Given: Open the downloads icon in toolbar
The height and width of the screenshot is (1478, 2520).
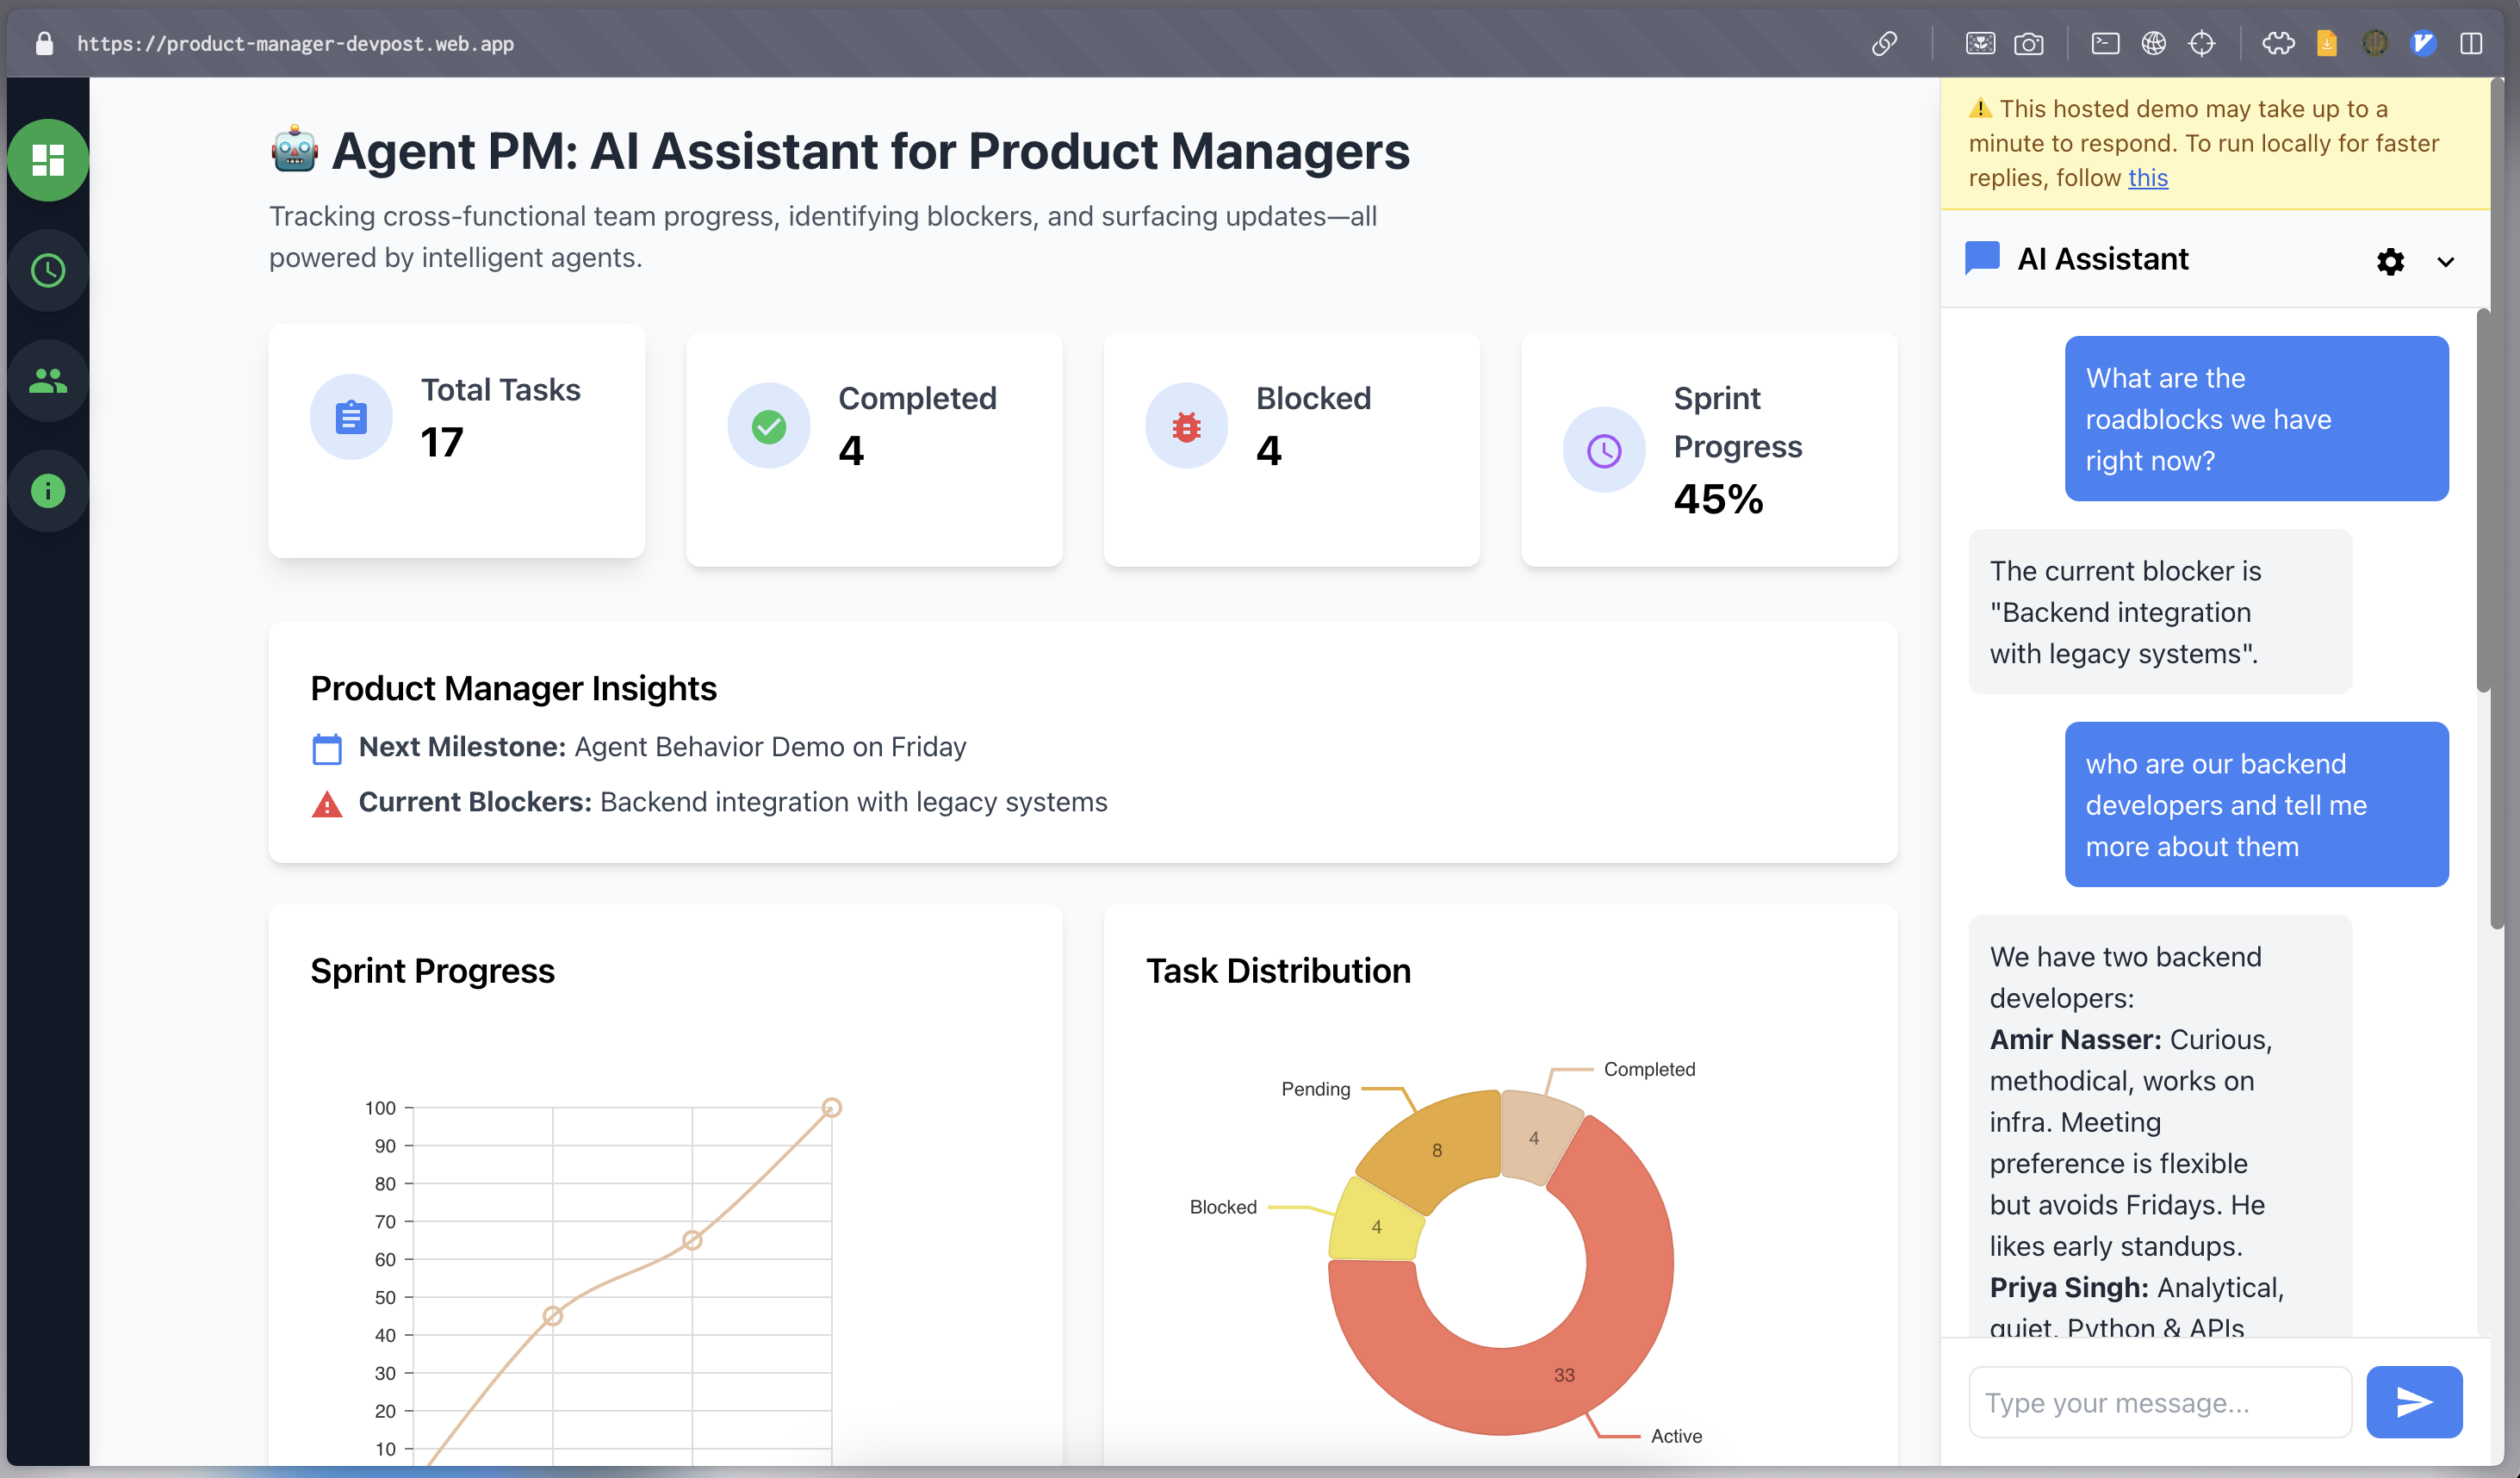Looking at the screenshot, I should (x=2326, y=43).
